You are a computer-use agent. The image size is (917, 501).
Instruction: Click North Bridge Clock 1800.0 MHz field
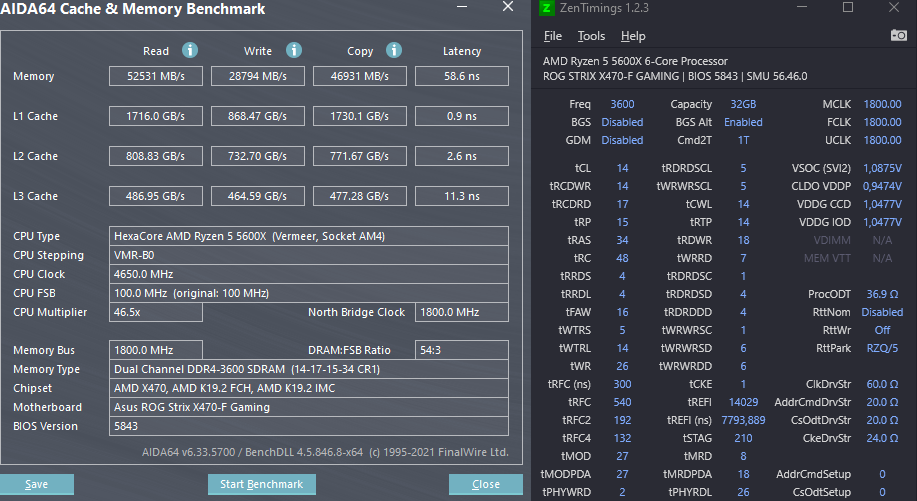point(461,312)
